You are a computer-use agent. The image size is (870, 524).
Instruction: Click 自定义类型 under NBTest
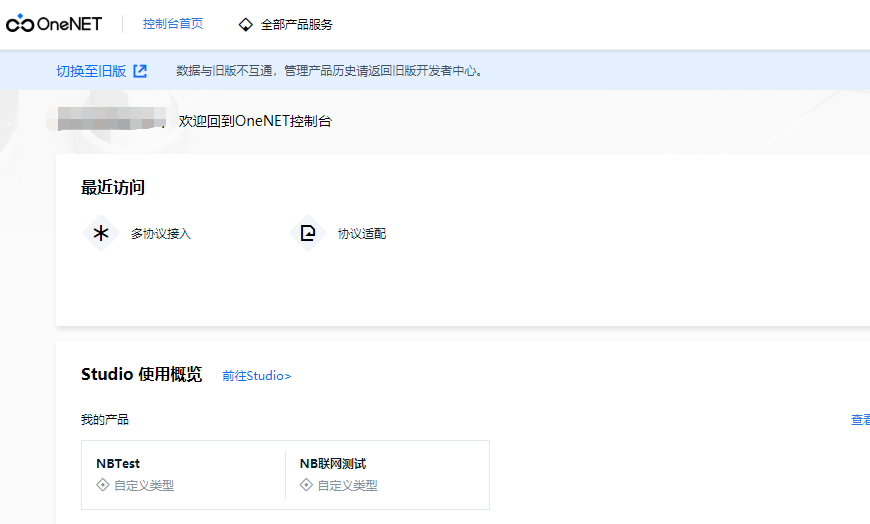(144, 486)
